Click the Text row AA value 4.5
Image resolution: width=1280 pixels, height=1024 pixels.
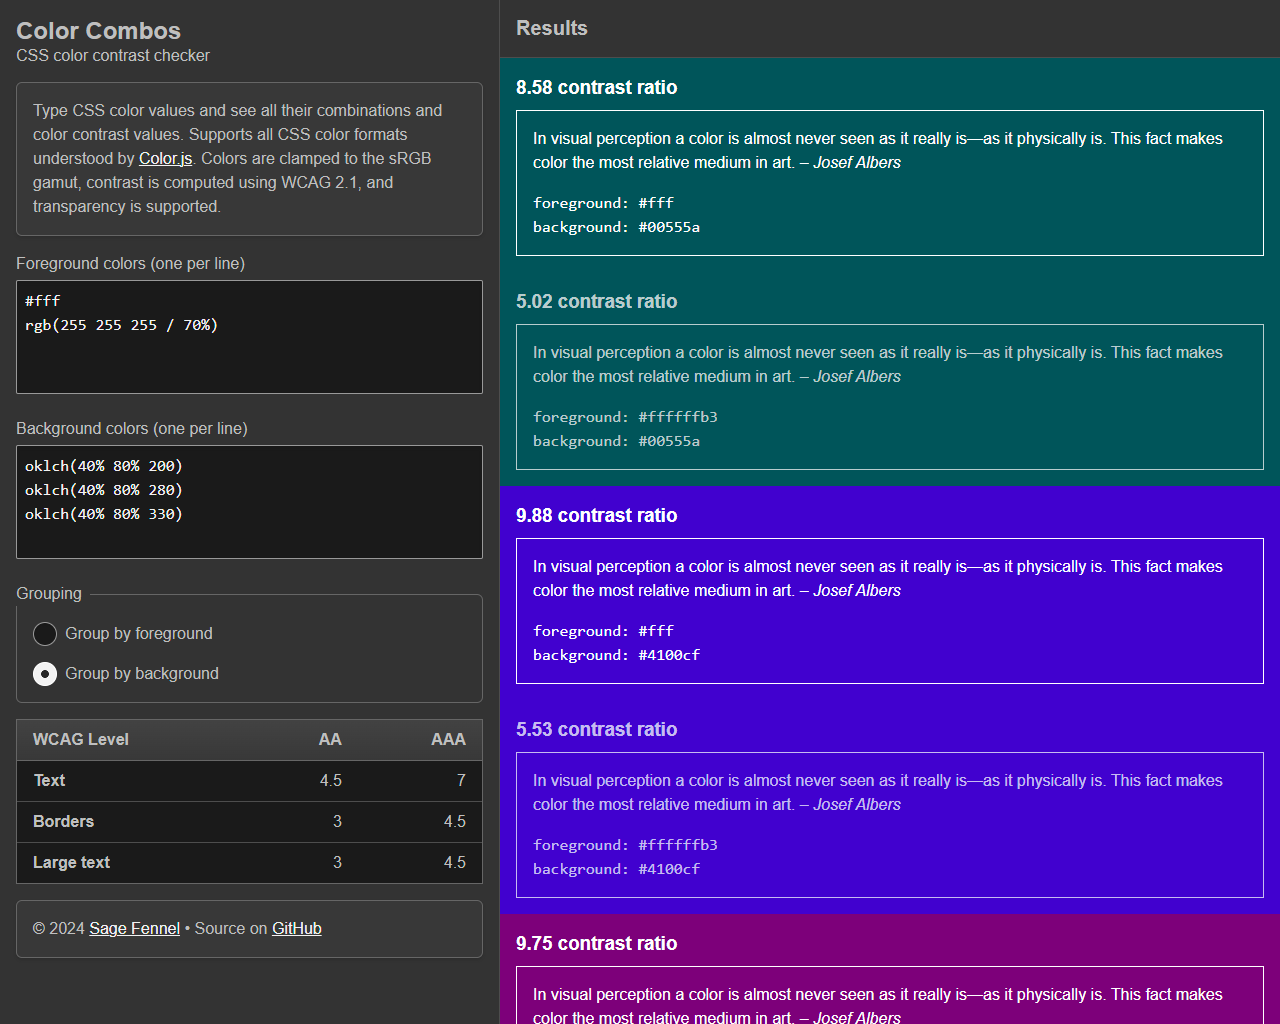click(x=331, y=780)
